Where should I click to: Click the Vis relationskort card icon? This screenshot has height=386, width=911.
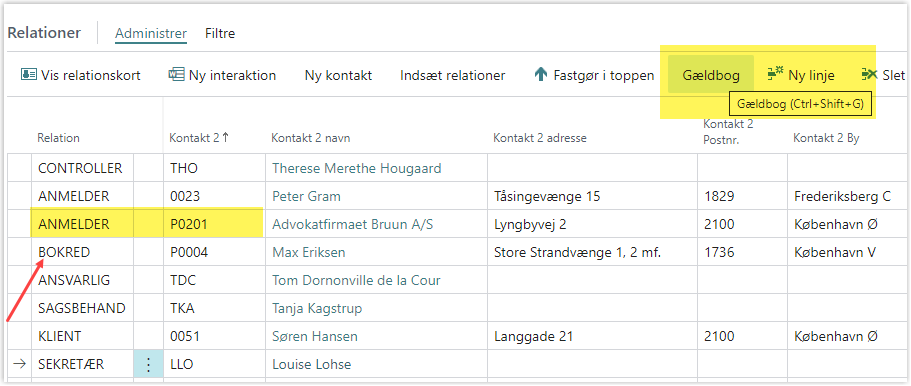pos(28,75)
